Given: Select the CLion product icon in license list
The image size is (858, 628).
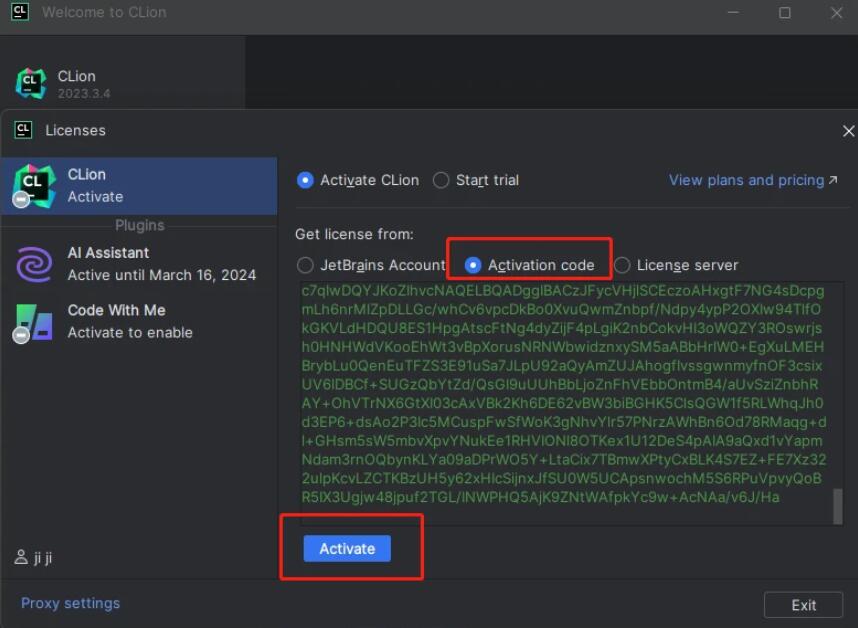Looking at the screenshot, I should point(33,186).
